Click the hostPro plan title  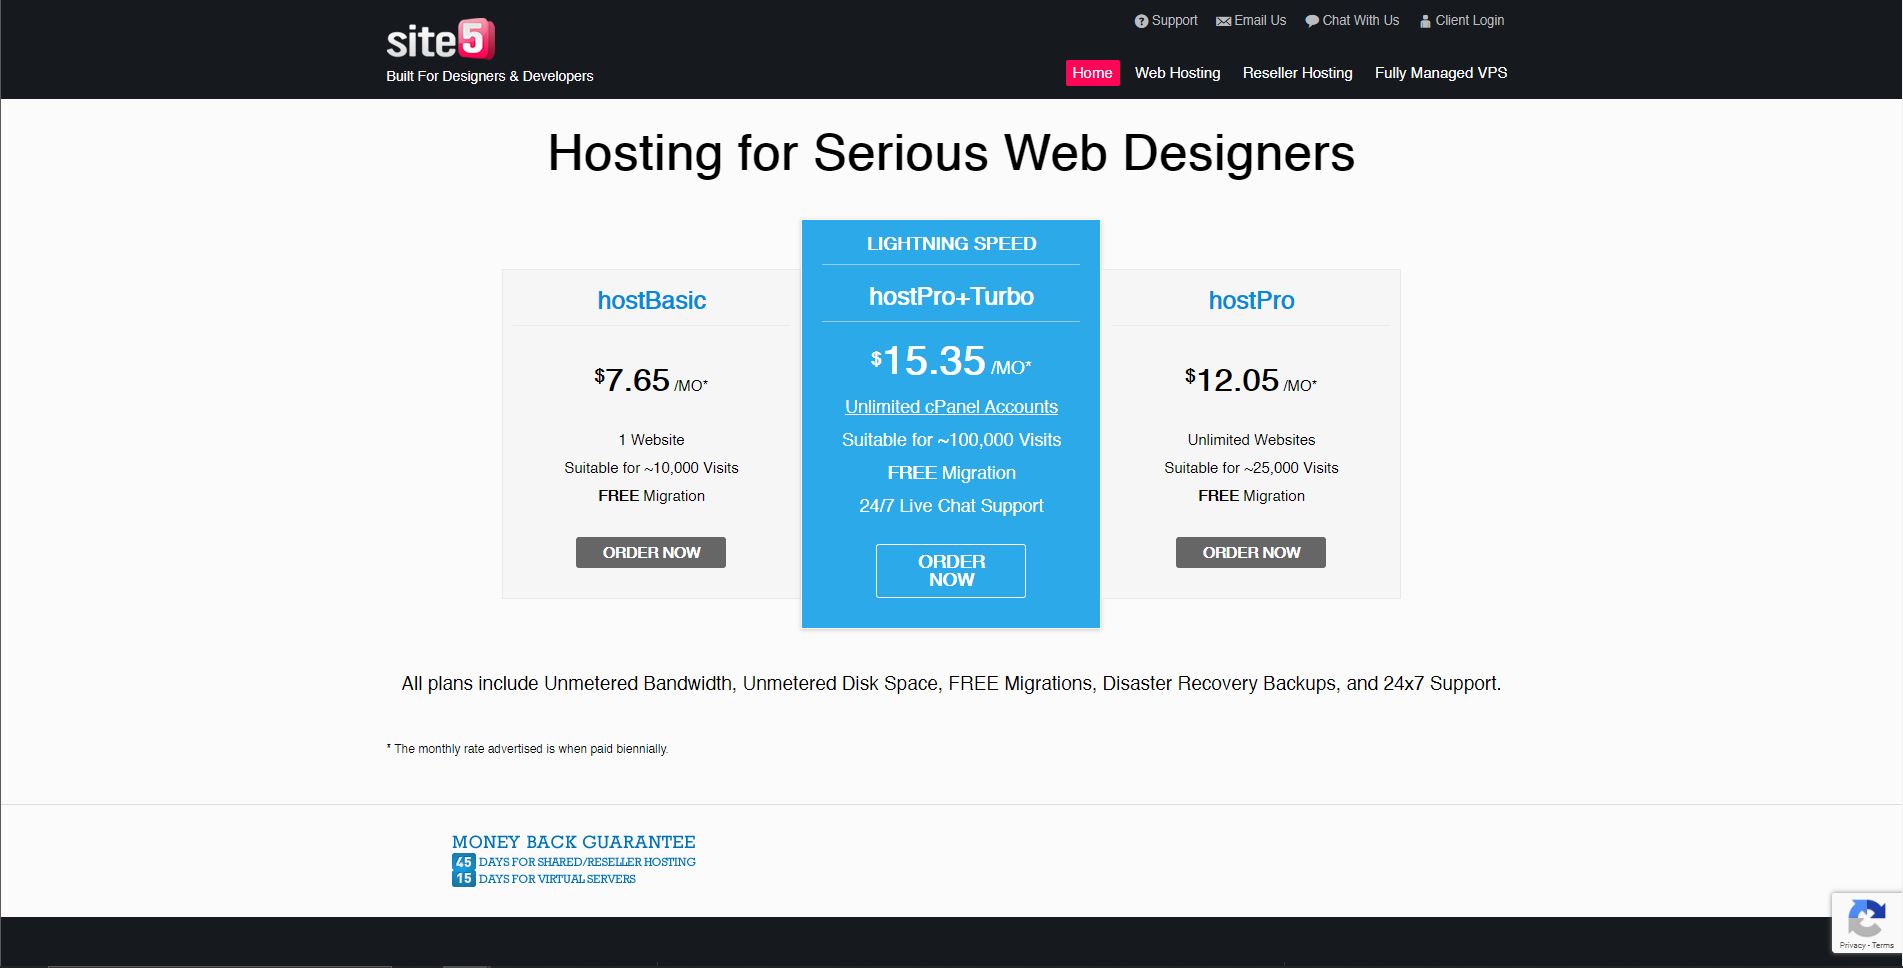point(1251,300)
